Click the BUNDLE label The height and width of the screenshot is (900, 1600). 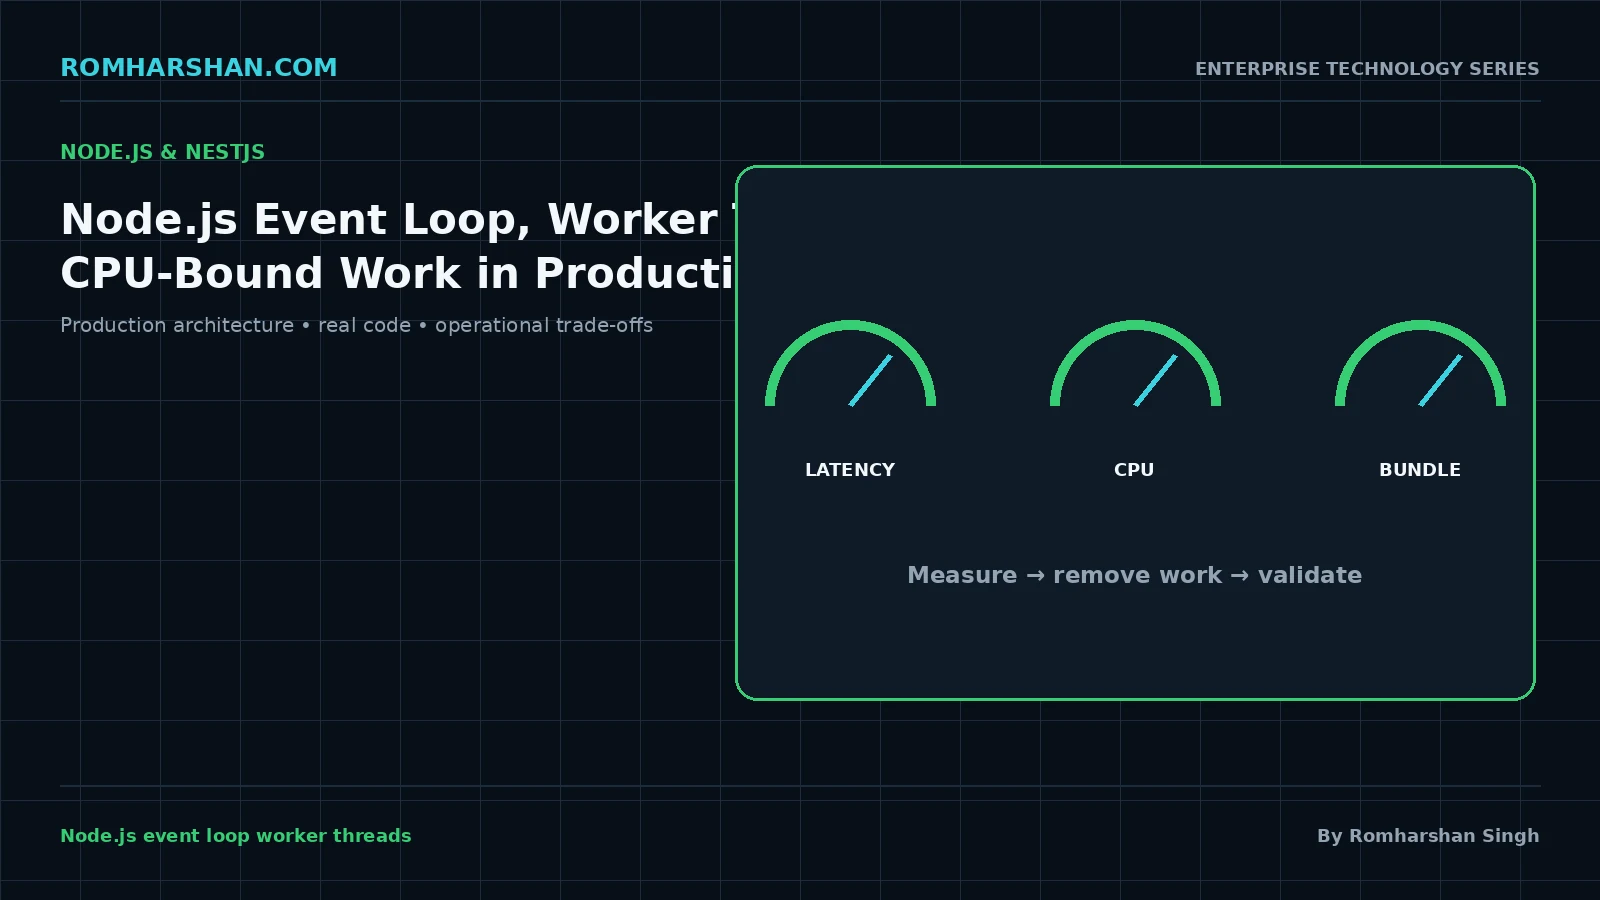(1420, 470)
